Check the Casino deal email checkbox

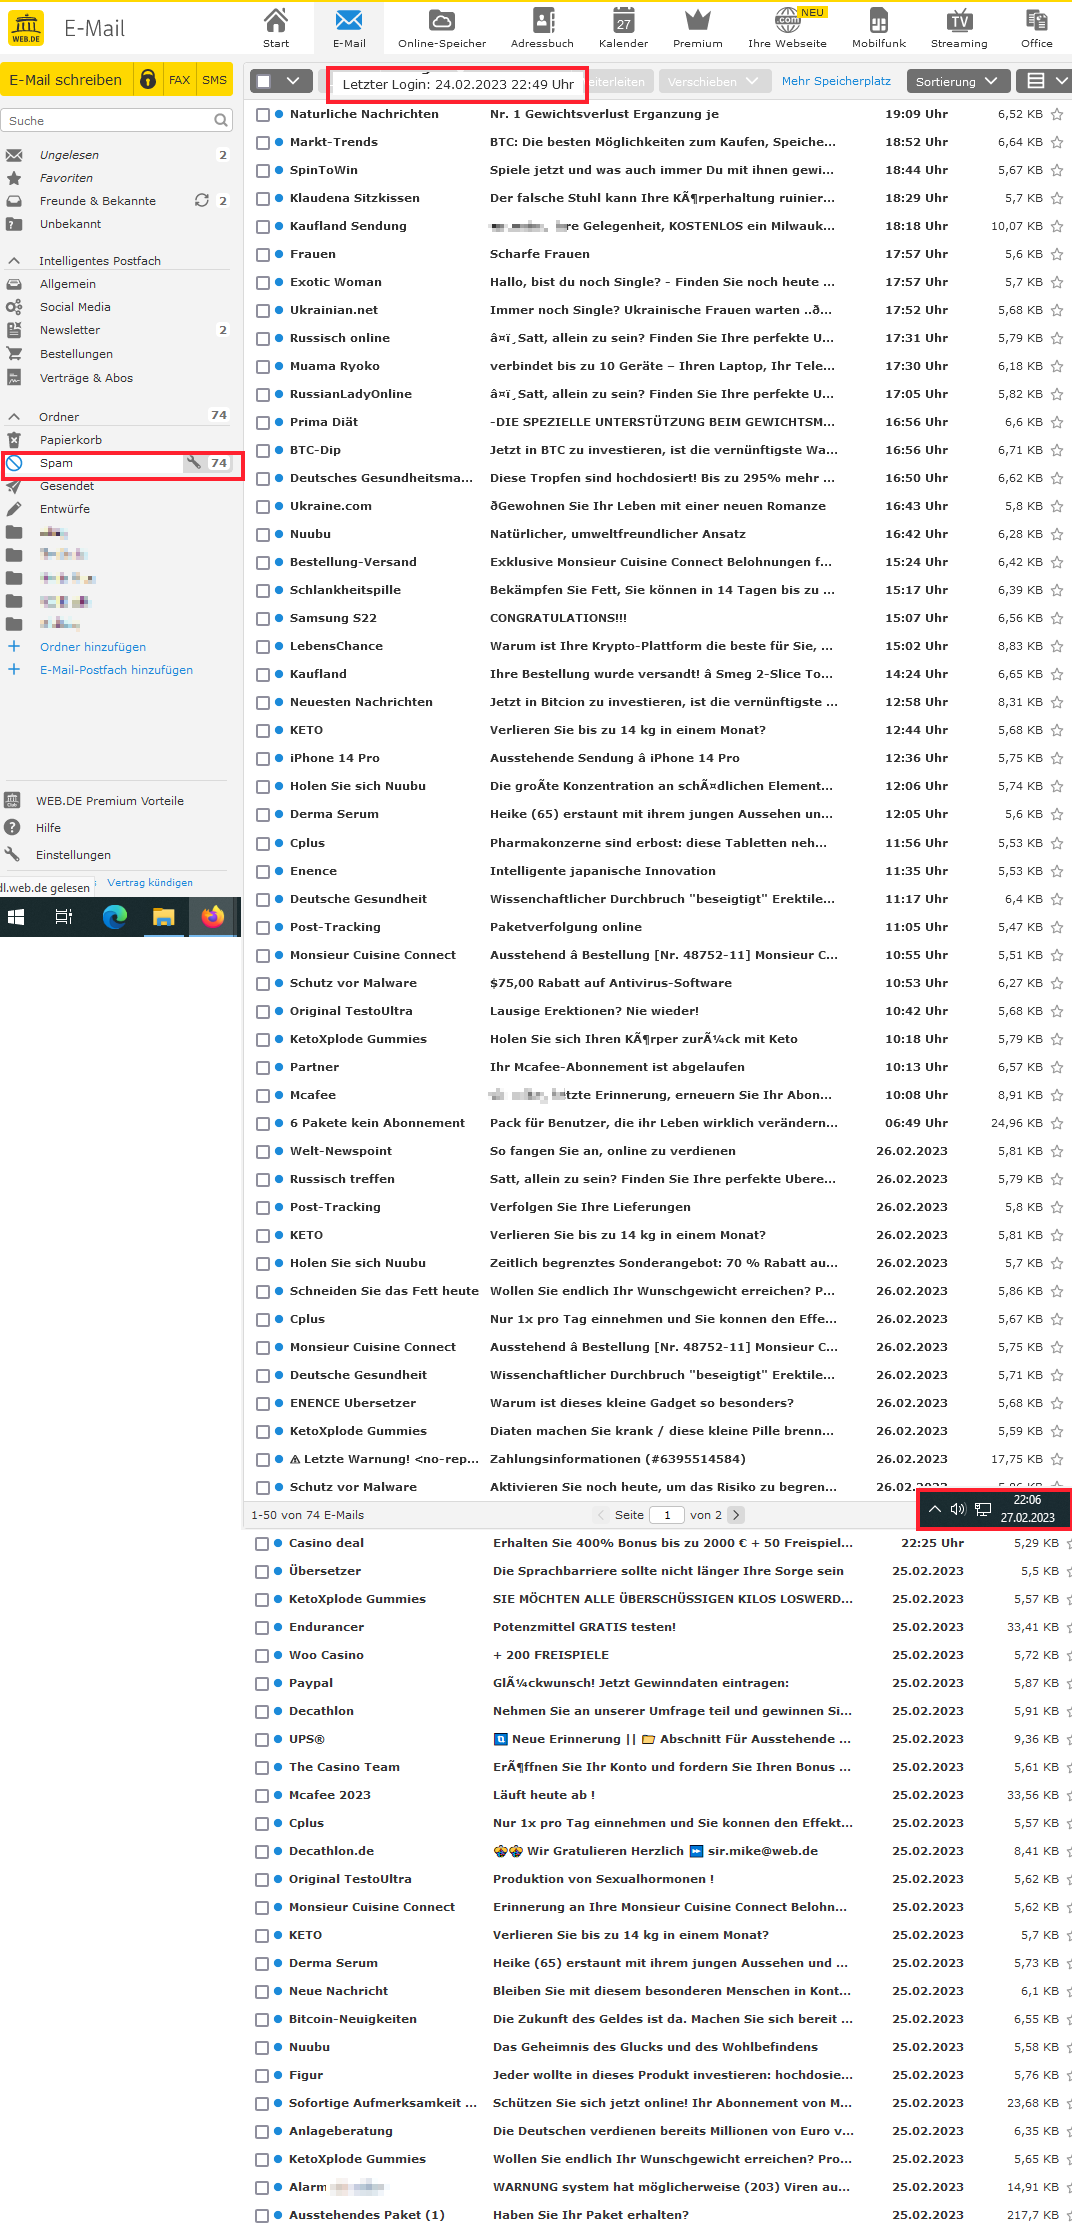pos(262,1544)
